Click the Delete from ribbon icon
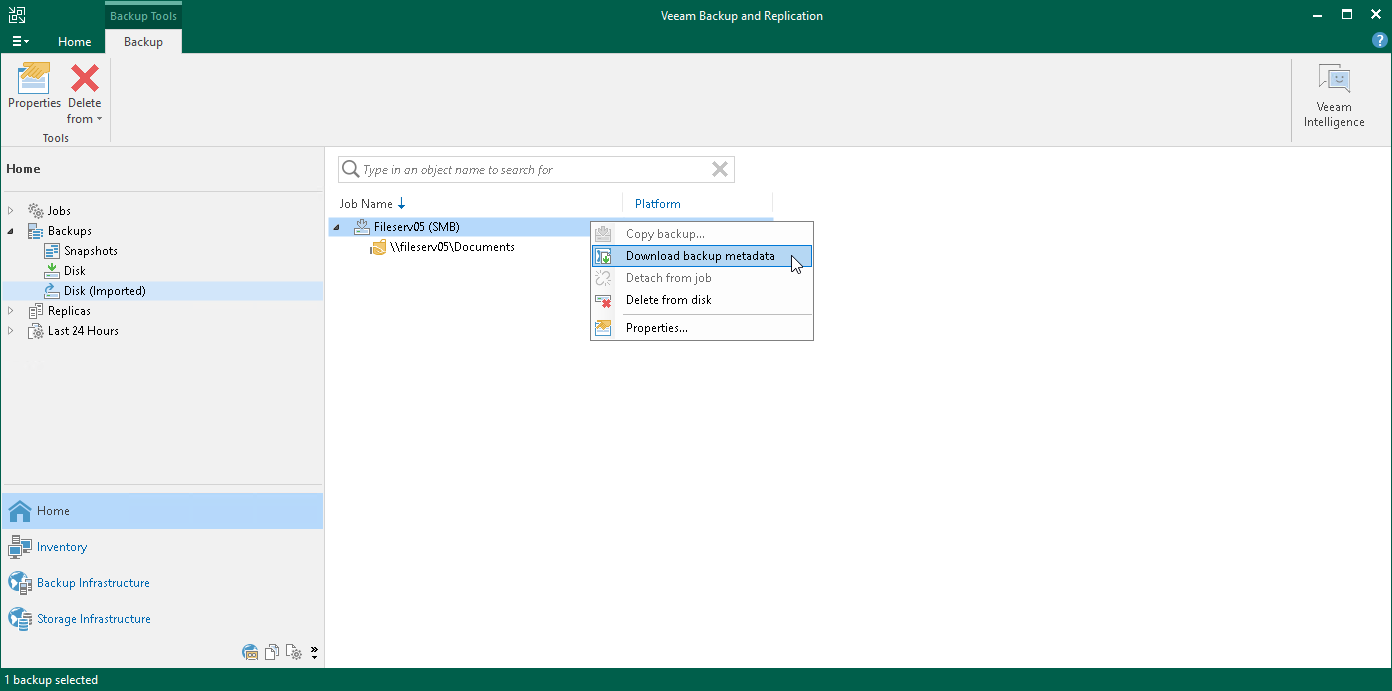The image size is (1392, 691). (84, 76)
